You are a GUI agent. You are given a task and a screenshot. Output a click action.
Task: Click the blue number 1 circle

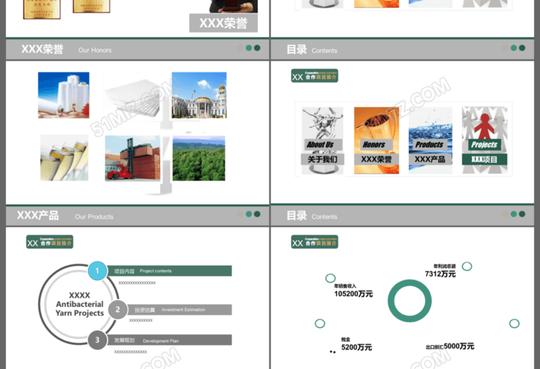(97, 271)
